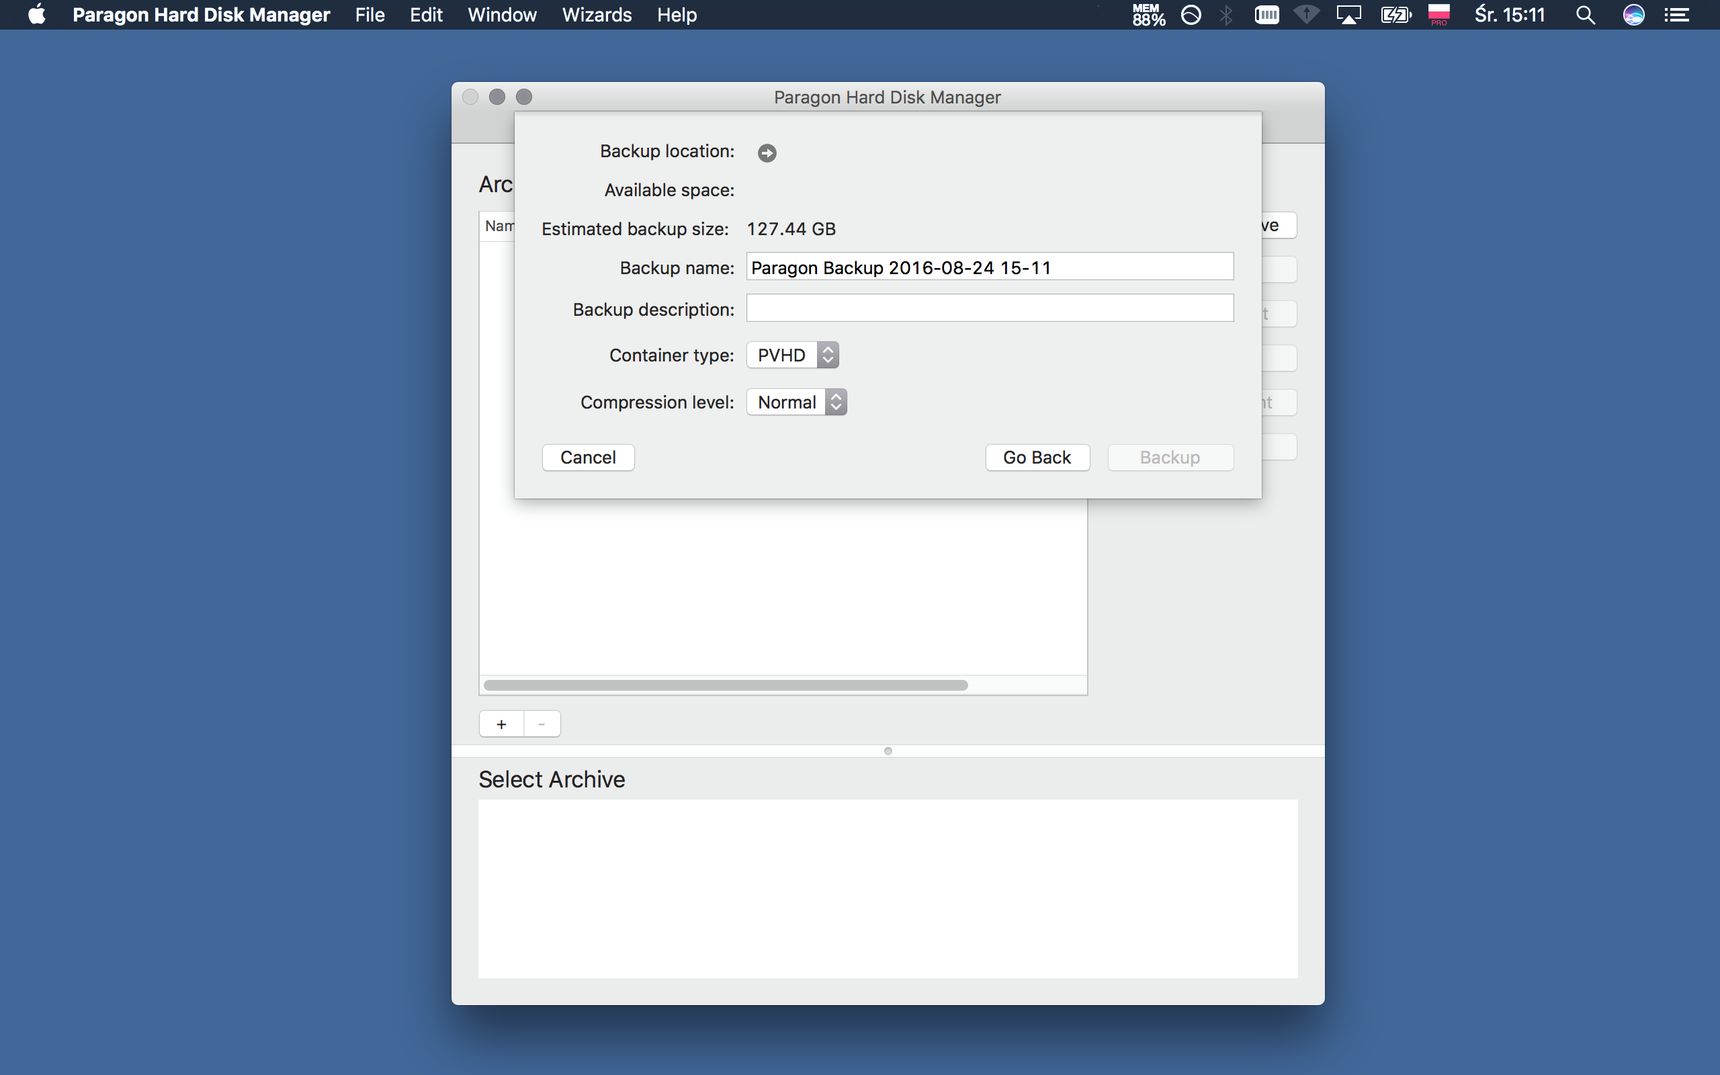Click the Go Back button
Image resolution: width=1720 pixels, height=1075 pixels.
click(x=1037, y=457)
